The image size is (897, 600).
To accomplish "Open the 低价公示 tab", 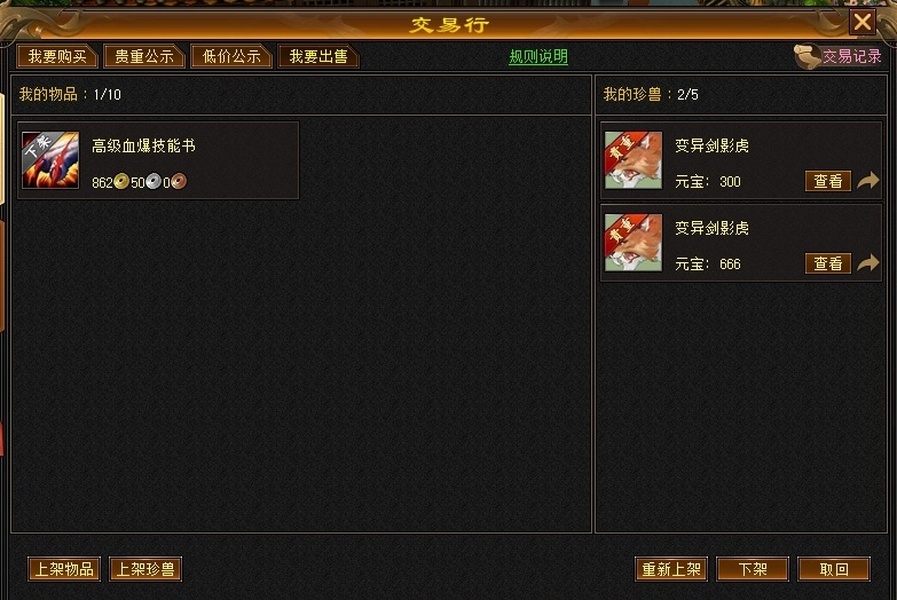I will pyautogui.click(x=231, y=57).
